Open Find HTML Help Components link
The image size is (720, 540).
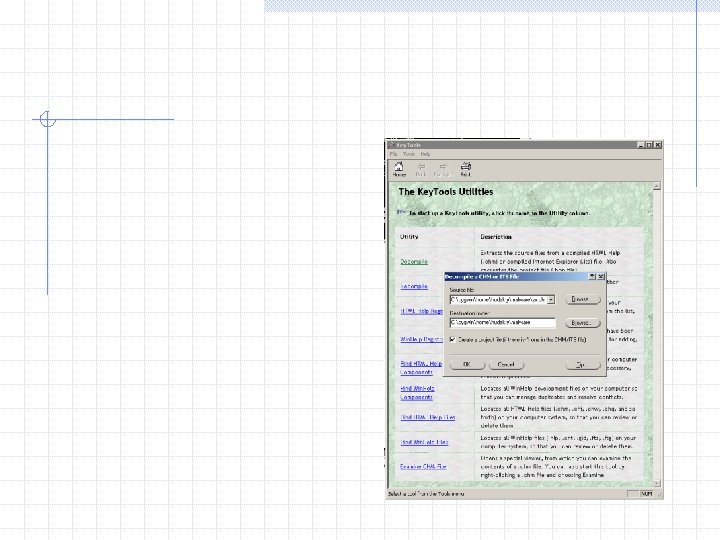421,368
